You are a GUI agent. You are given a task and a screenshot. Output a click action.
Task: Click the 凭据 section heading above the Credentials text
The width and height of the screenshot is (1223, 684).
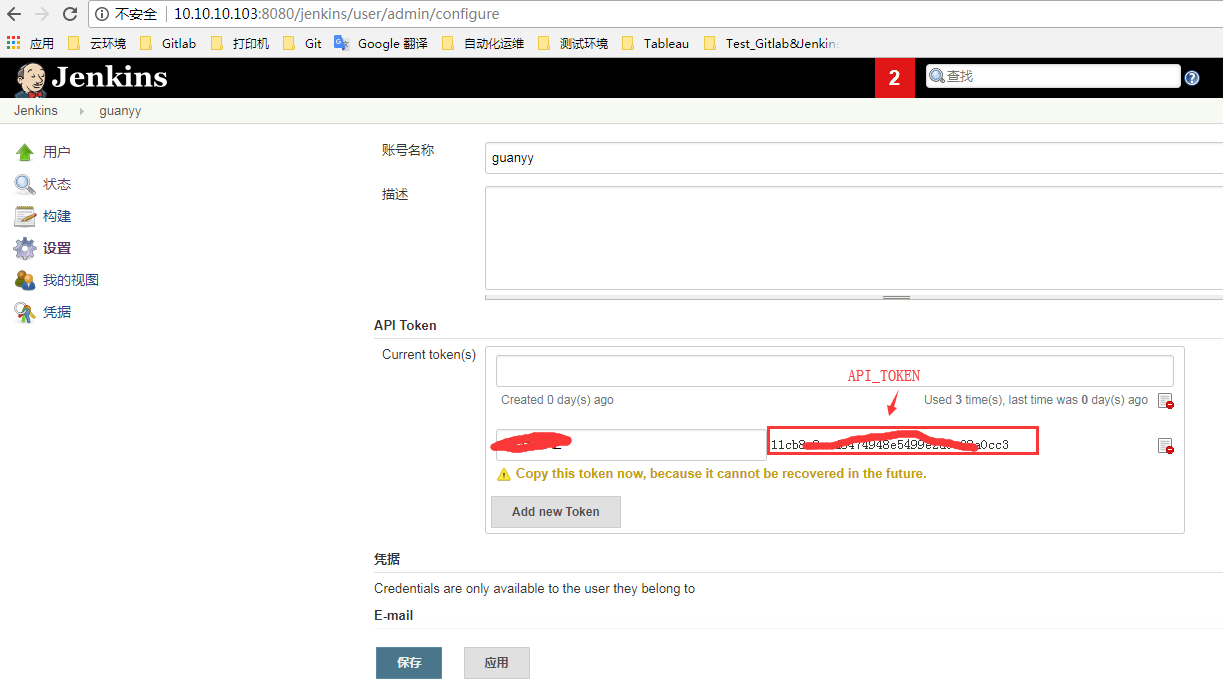(x=387, y=559)
